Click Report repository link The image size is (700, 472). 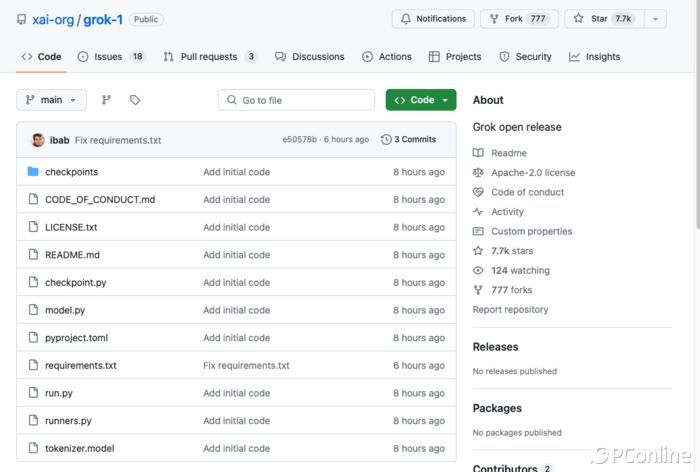pos(510,310)
